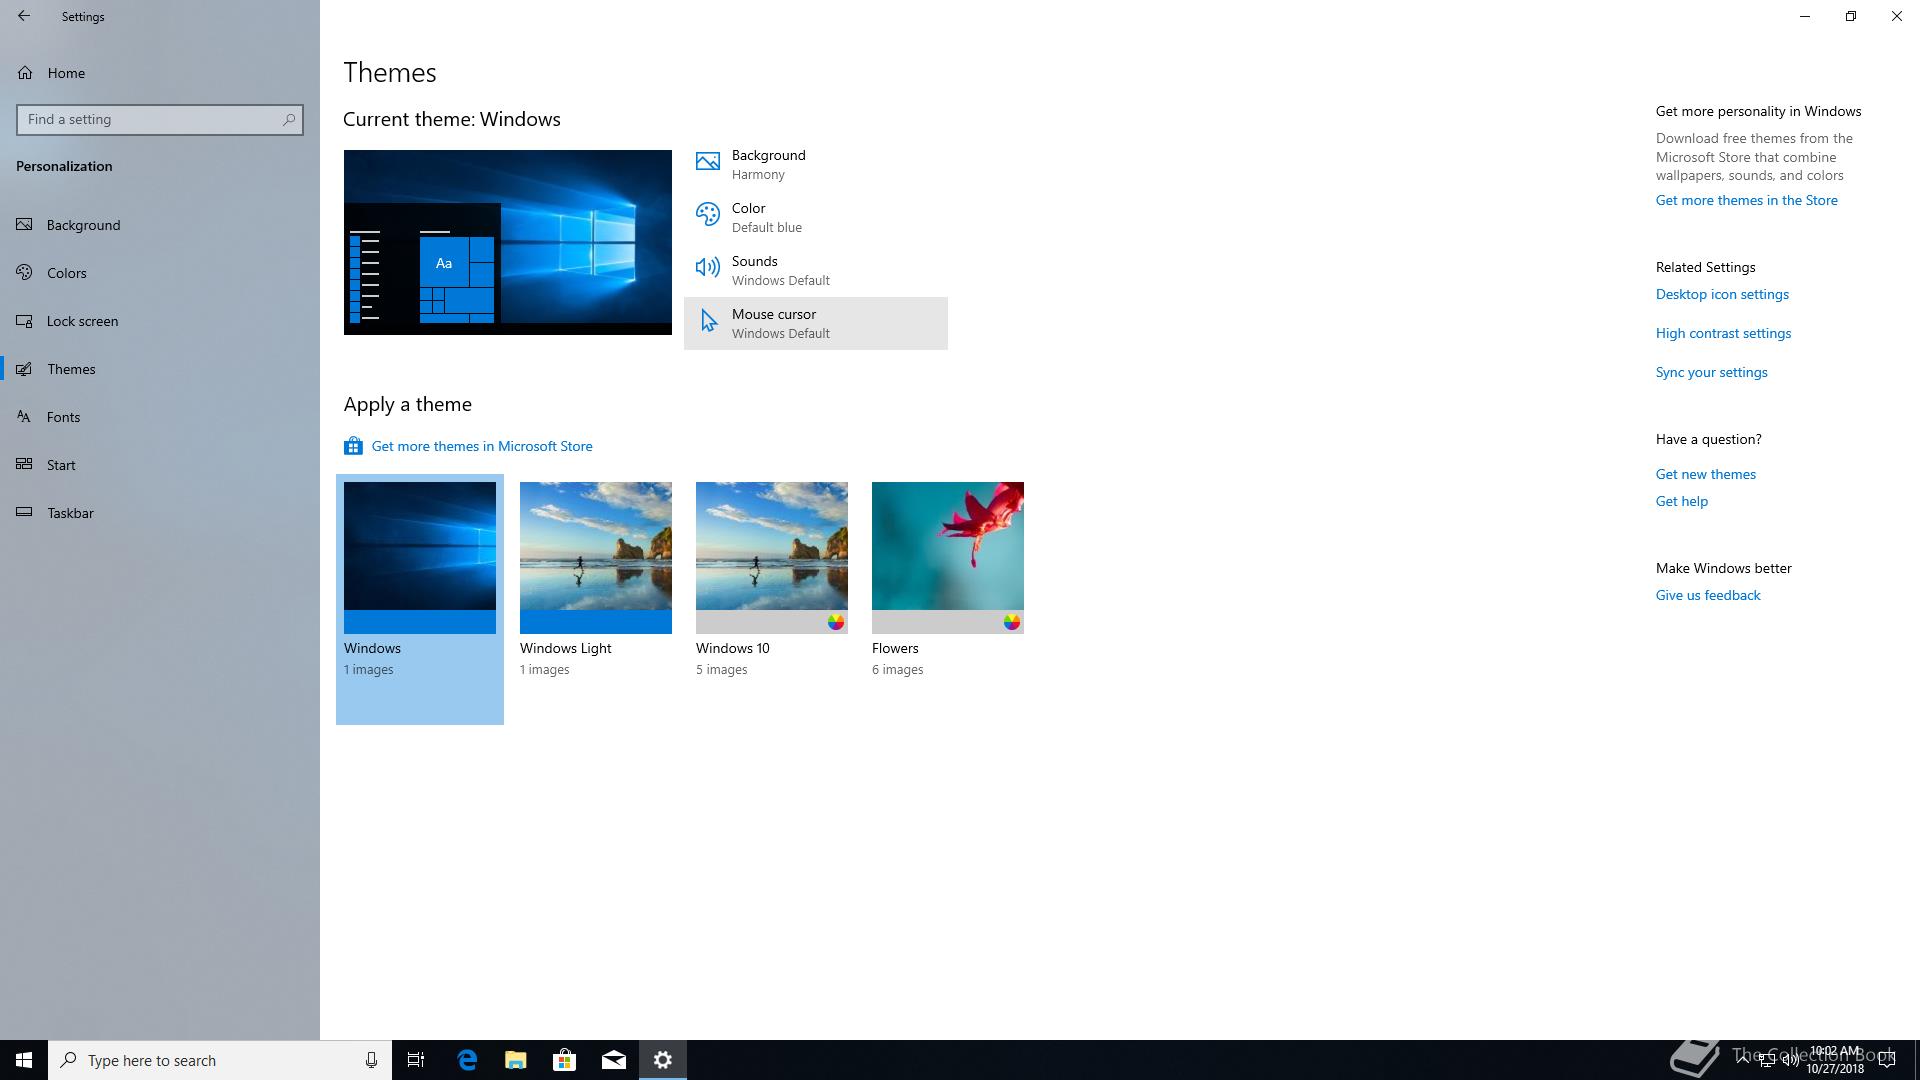Viewport: 1920px width, 1080px height.
Task: Open the Action Center notification icon
Action: coord(1887,1060)
